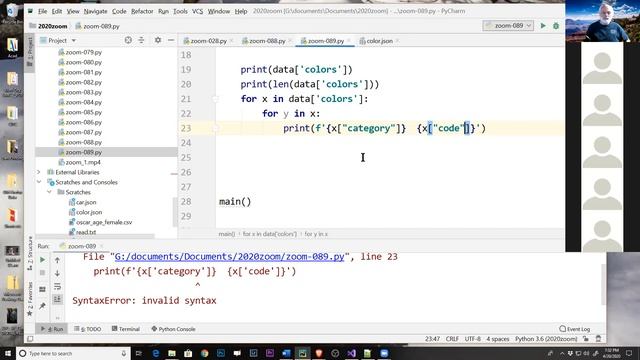
Task: Close the zoom-089 Run tab
Action: tap(101, 246)
